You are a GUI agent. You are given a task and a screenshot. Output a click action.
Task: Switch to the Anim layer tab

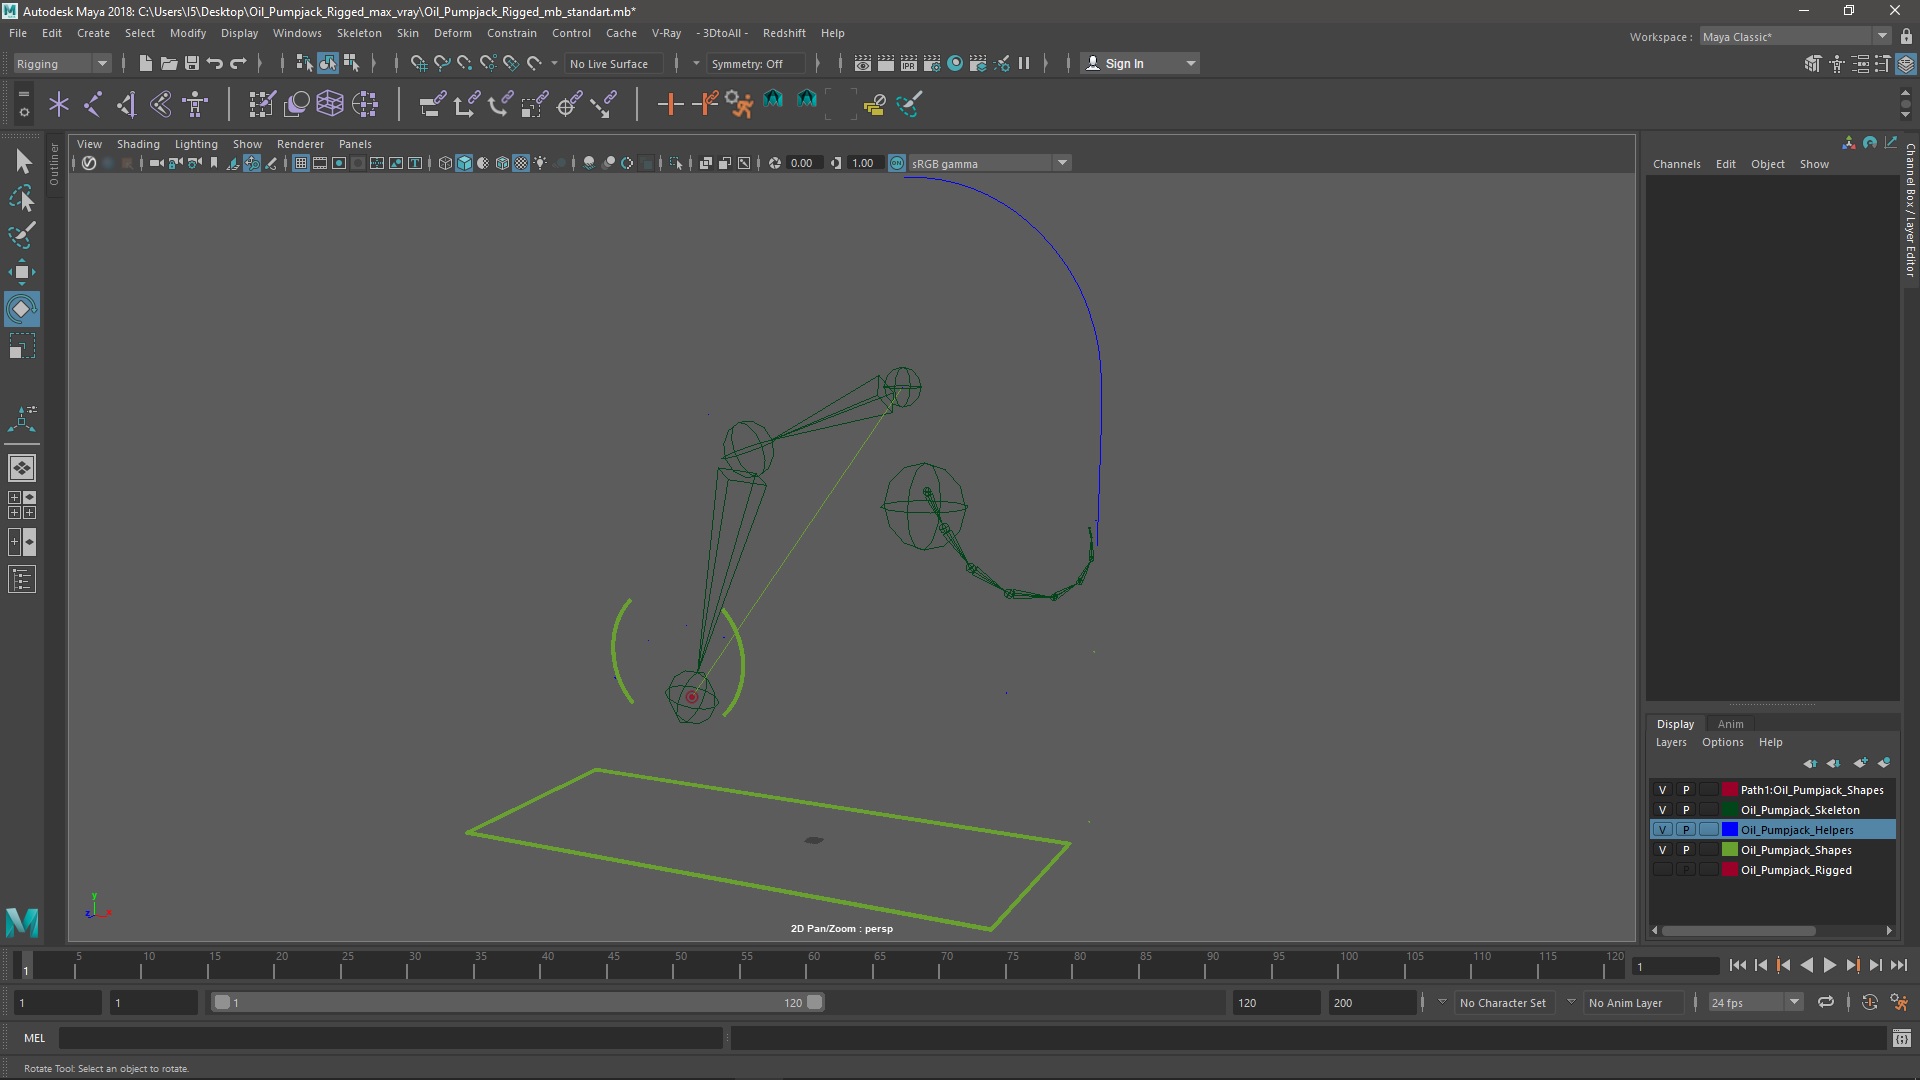[x=1730, y=724]
